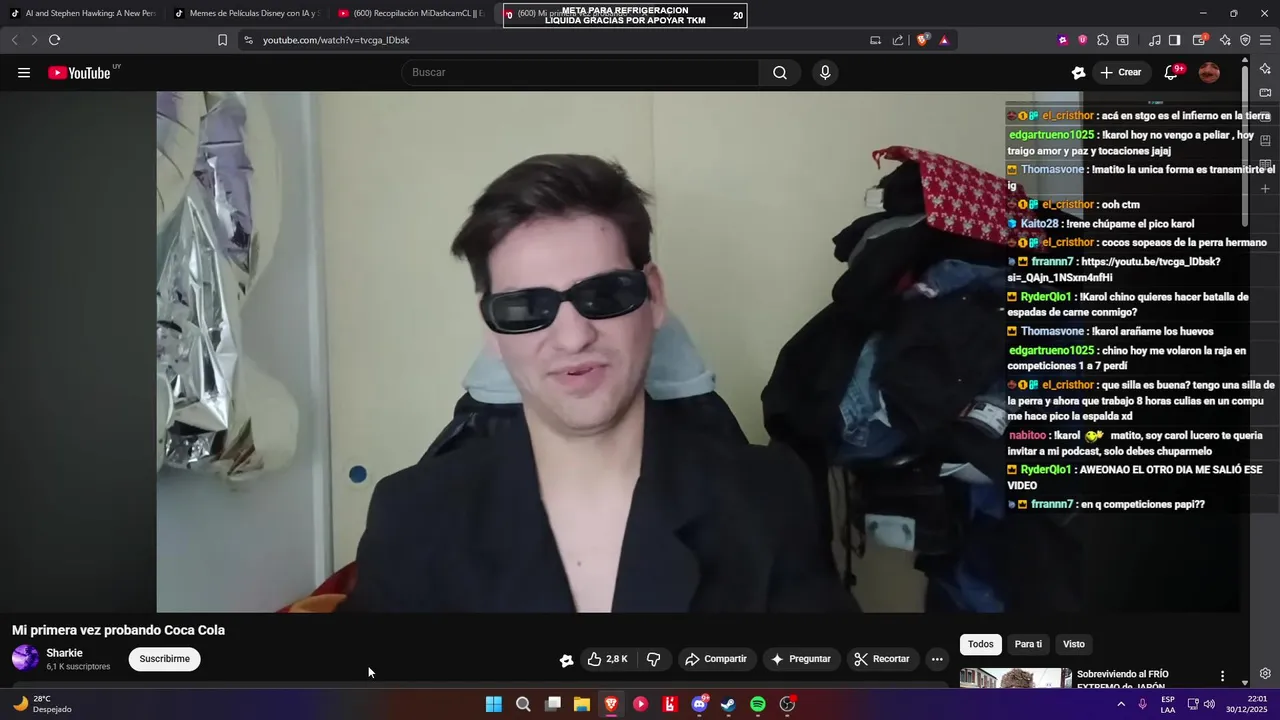Click the pink shield extension icon
The height and width of the screenshot is (720, 1280).
[x=1082, y=40]
